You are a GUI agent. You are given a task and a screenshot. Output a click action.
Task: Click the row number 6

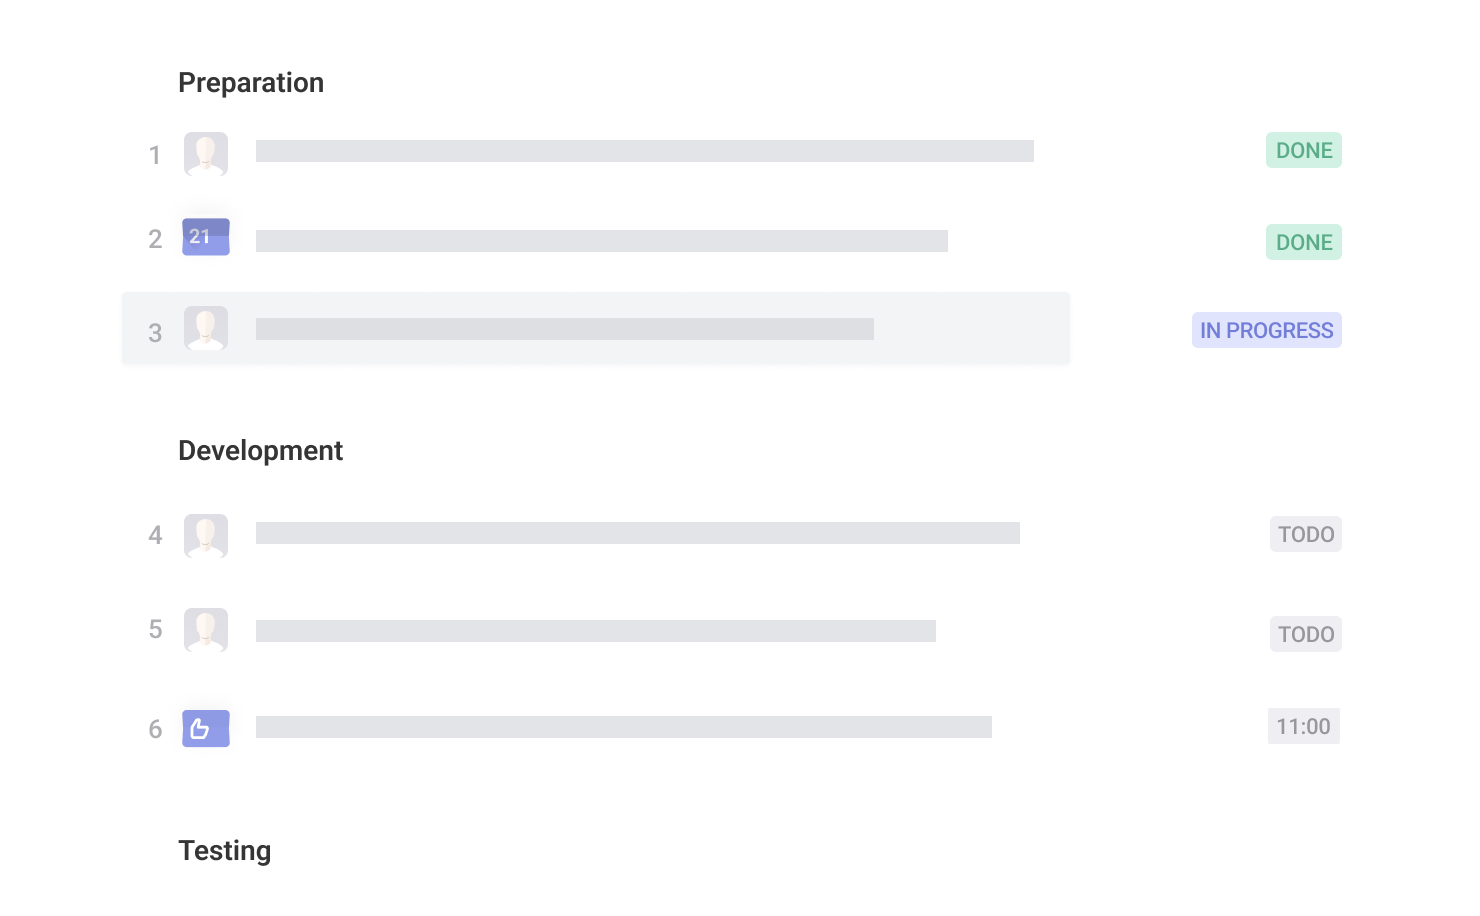155,729
